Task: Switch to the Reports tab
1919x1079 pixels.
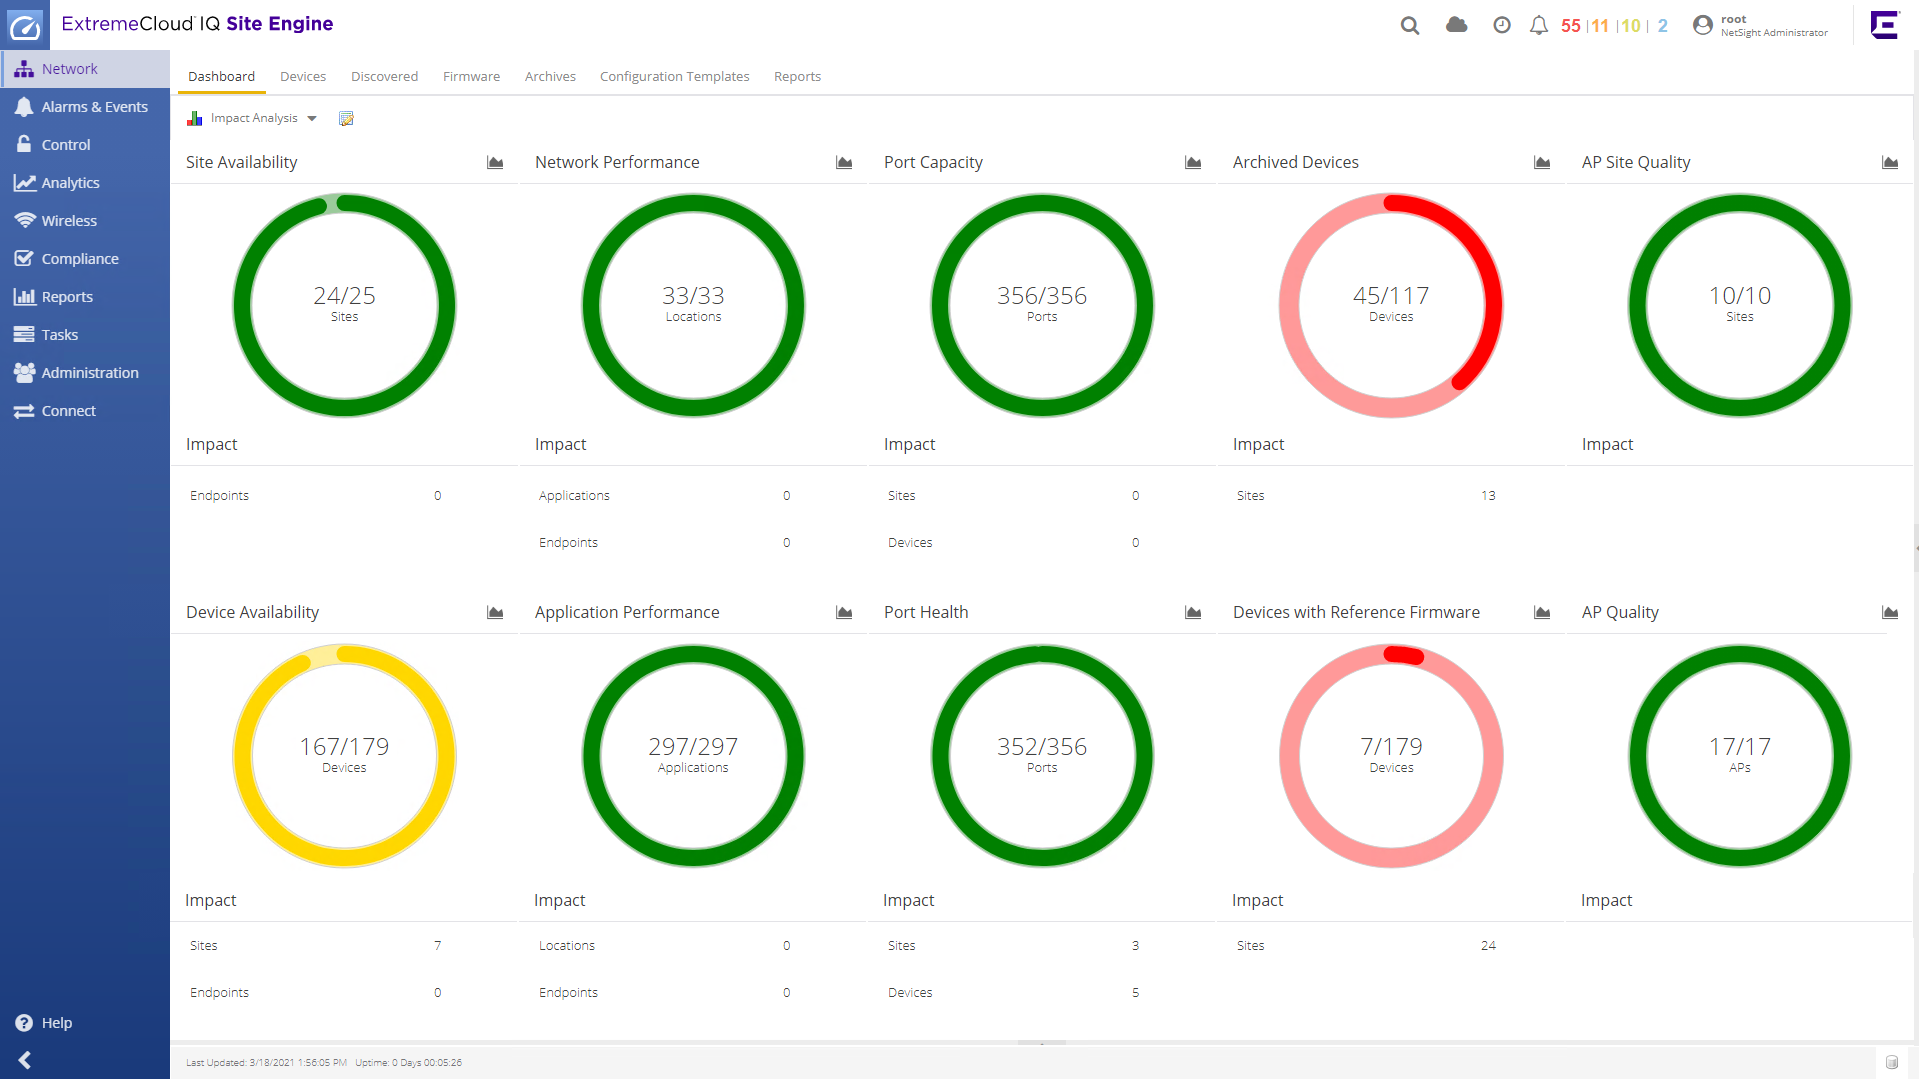Action: coord(797,76)
